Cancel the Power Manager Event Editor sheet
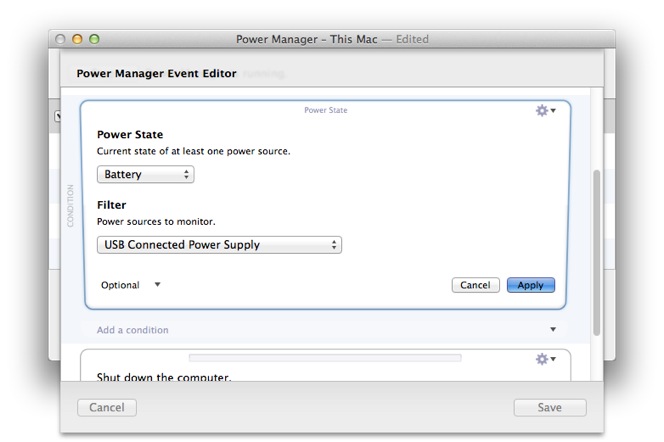This screenshot has width=664, height=442. tap(107, 407)
